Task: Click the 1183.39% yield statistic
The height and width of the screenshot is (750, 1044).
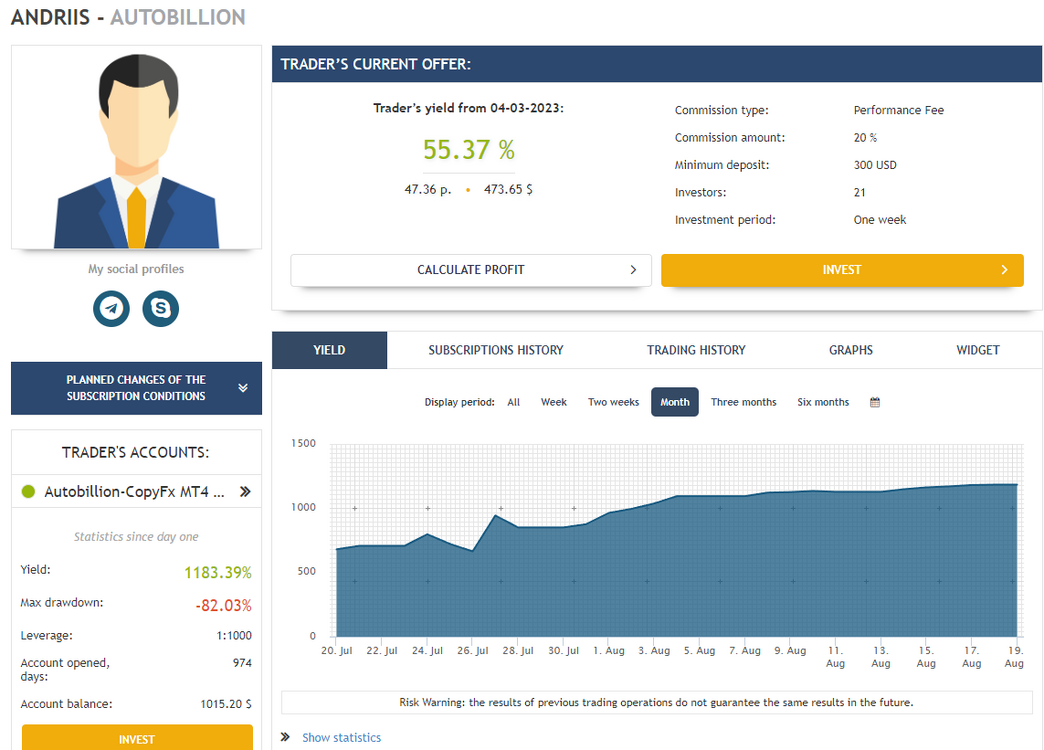Action: (218, 573)
